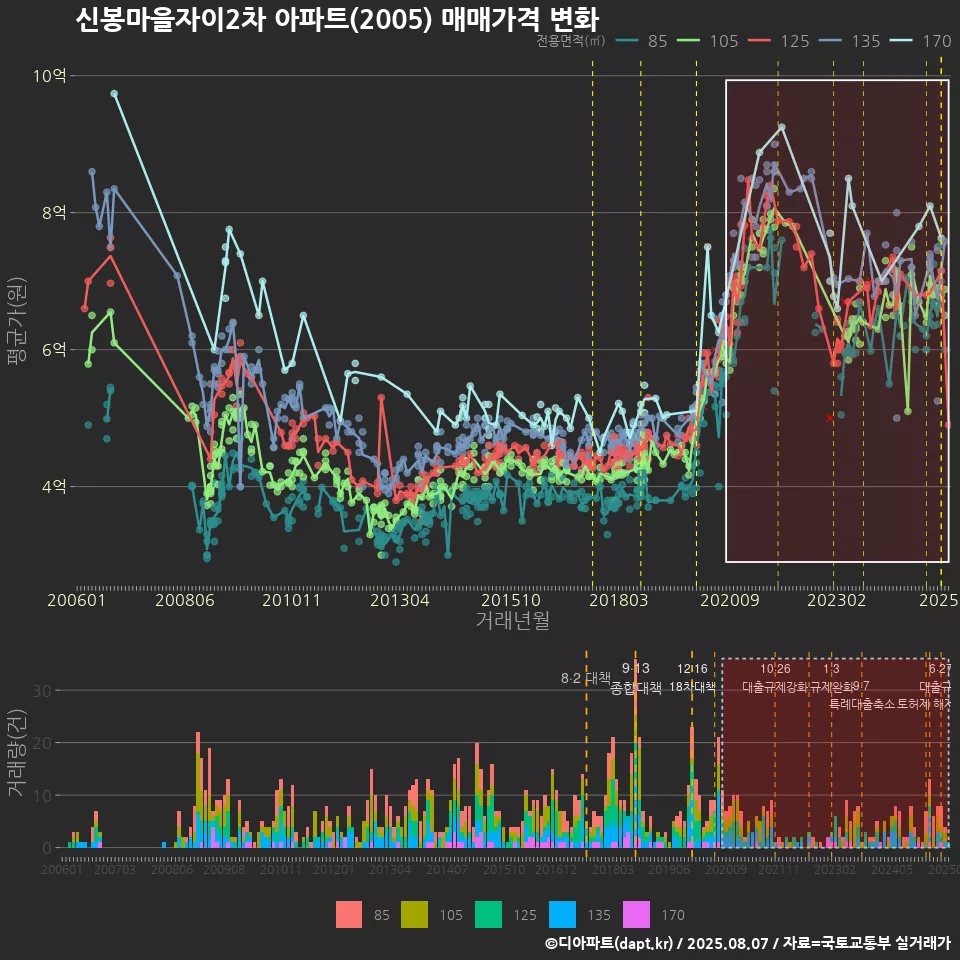The width and height of the screenshot is (960, 960).
Task: Select the 135 series in top line legend
Action: tap(850, 41)
